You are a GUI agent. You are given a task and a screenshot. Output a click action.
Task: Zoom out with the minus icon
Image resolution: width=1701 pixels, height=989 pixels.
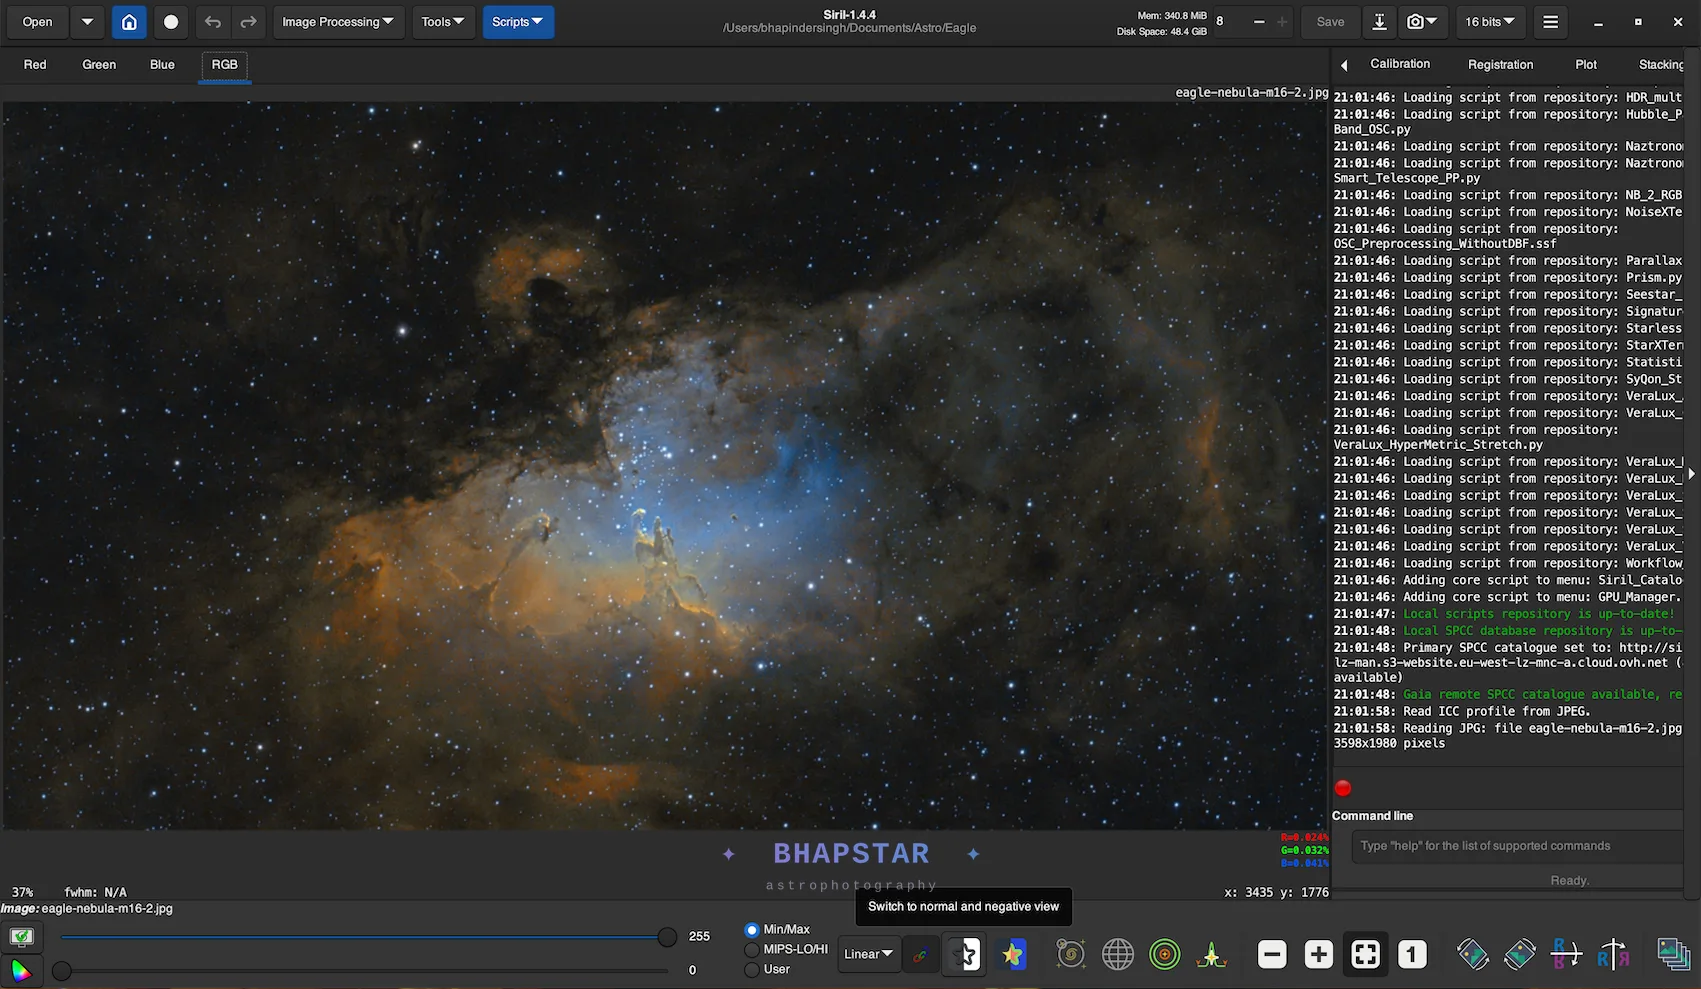click(1272, 955)
